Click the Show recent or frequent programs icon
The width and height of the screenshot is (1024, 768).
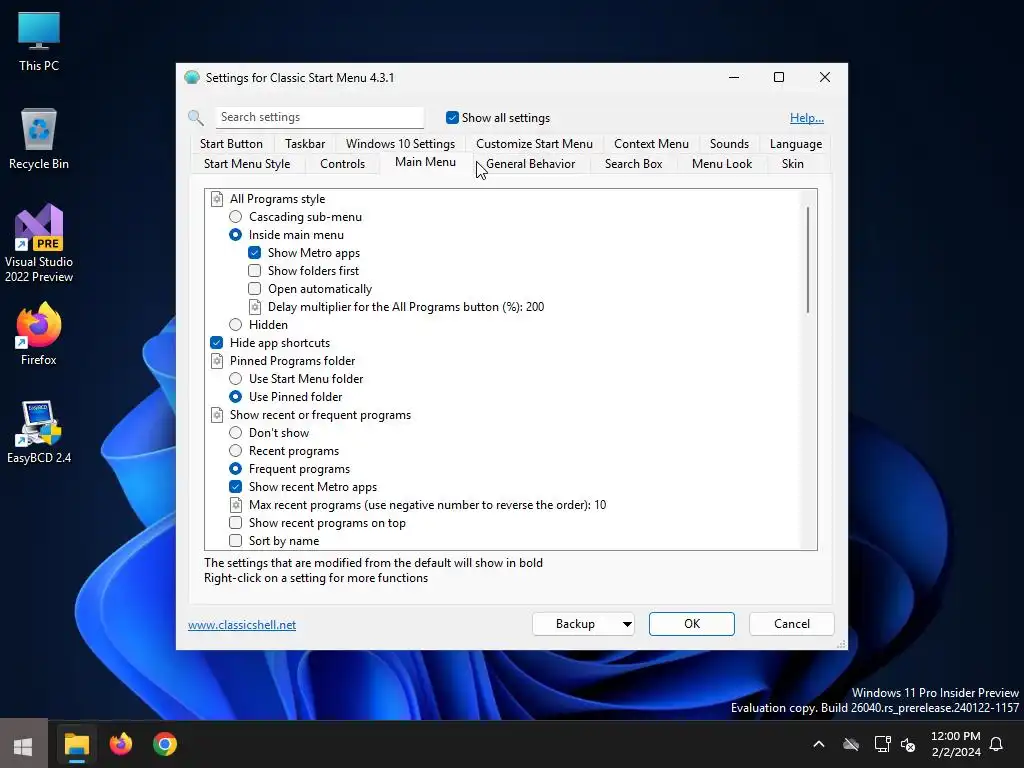coord(217,415)
